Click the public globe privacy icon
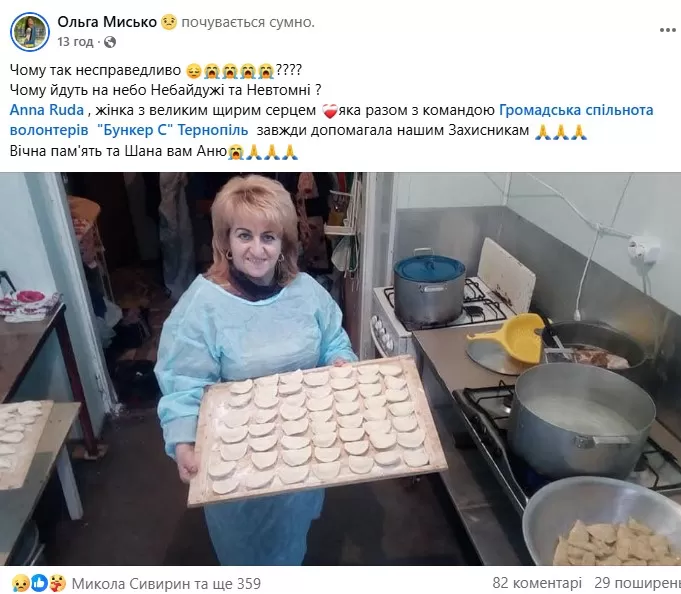Viewport: 681px width, 594px height. click(x=110, y=42)
